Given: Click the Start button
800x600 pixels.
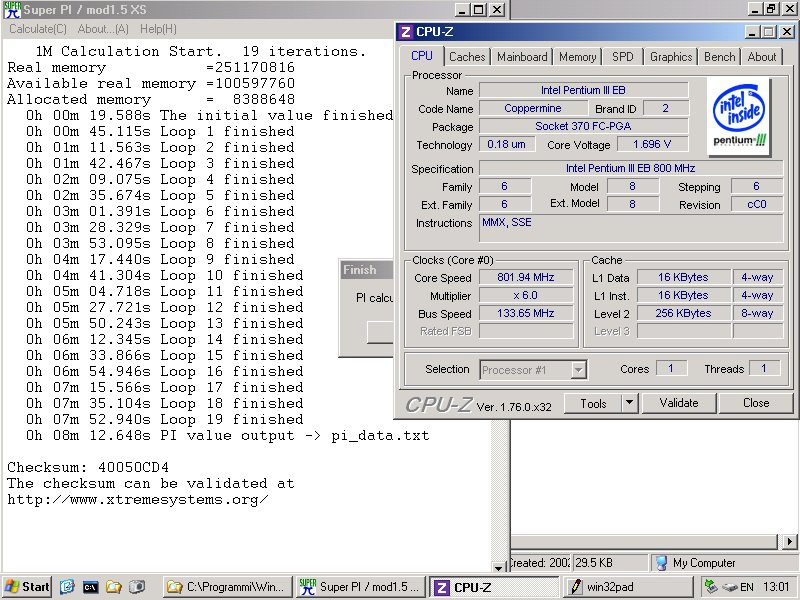Looking at the screenshot, I should (x=27, y=587).
